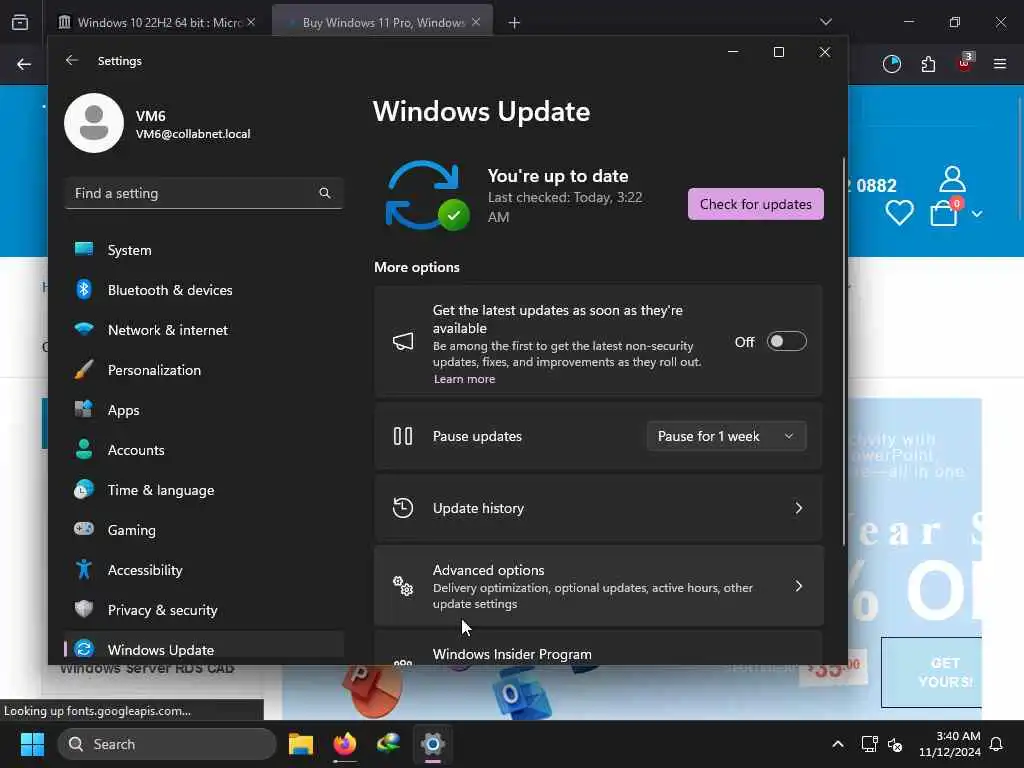Open the Windows Start menu

tap(32, 744)
